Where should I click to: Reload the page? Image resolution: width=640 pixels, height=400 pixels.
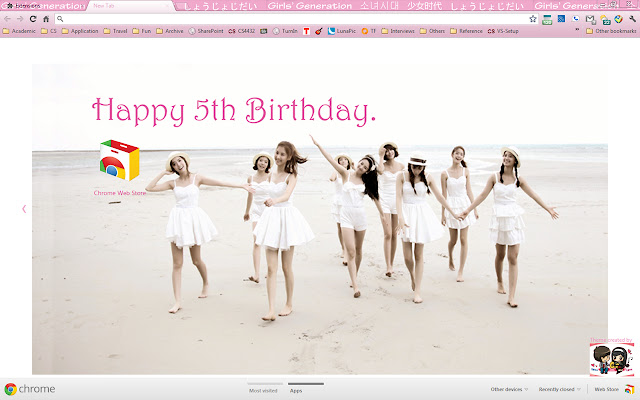coord(33,19)
